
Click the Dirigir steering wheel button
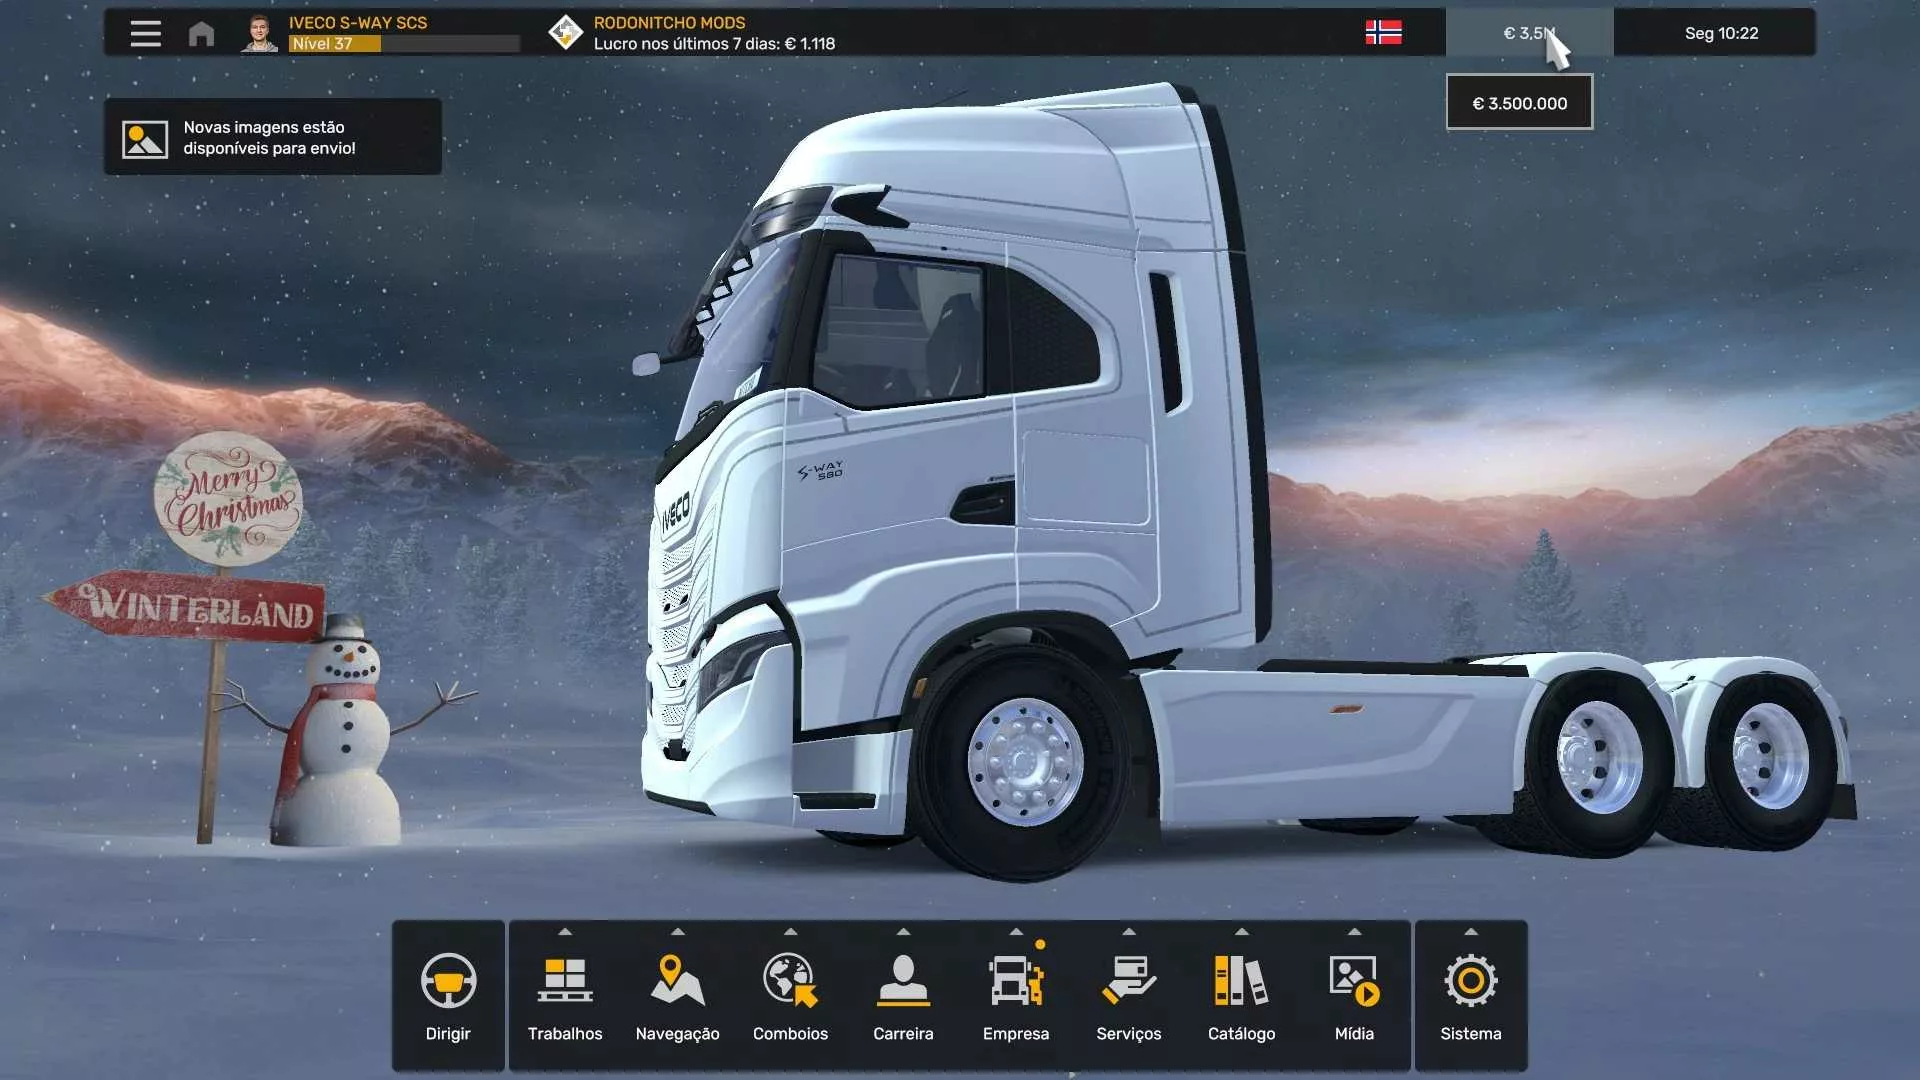point(448,995)
